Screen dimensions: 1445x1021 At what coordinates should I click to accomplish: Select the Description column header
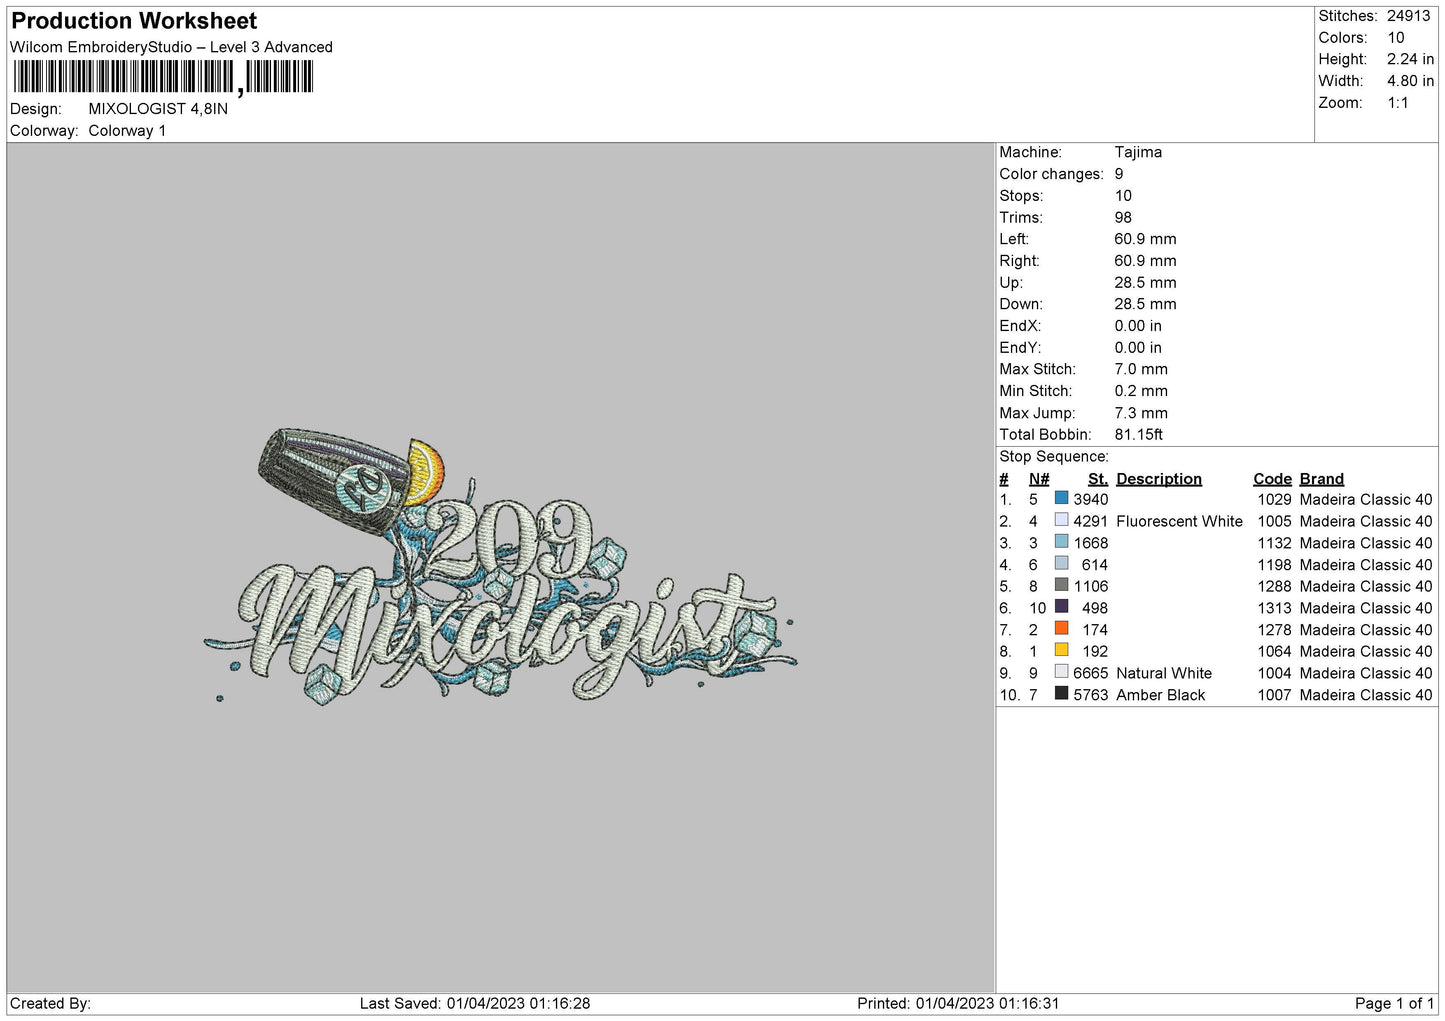click(1159, 479)
